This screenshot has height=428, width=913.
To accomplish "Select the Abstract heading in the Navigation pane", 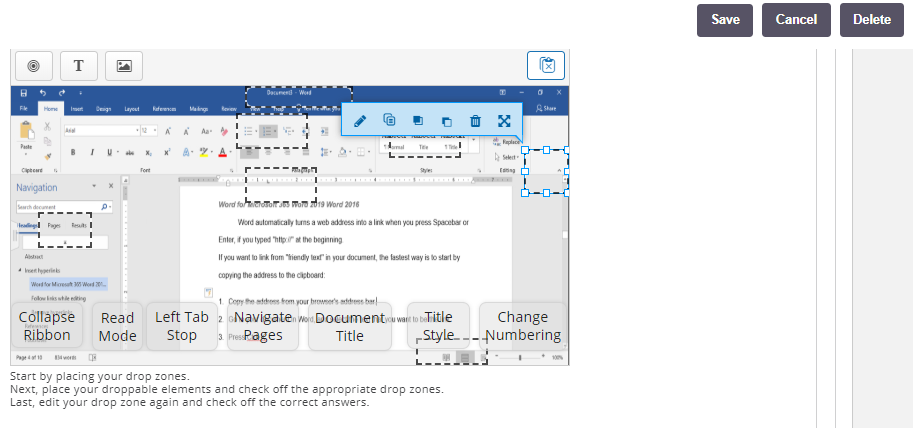I will 34,257.
